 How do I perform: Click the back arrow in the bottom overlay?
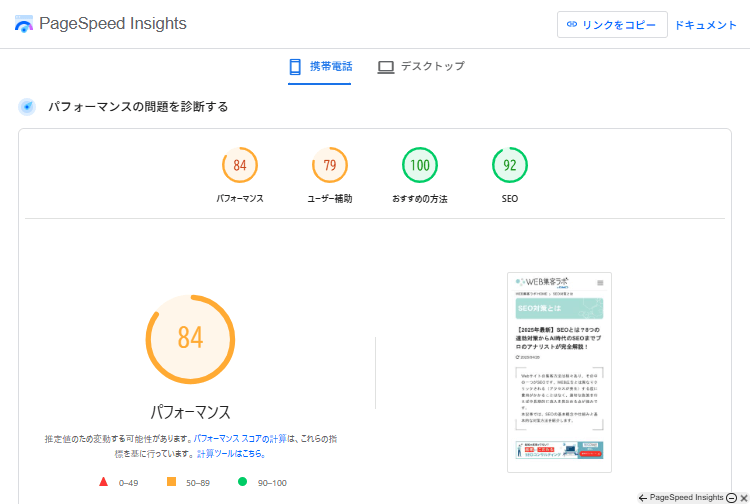point(642,497)
